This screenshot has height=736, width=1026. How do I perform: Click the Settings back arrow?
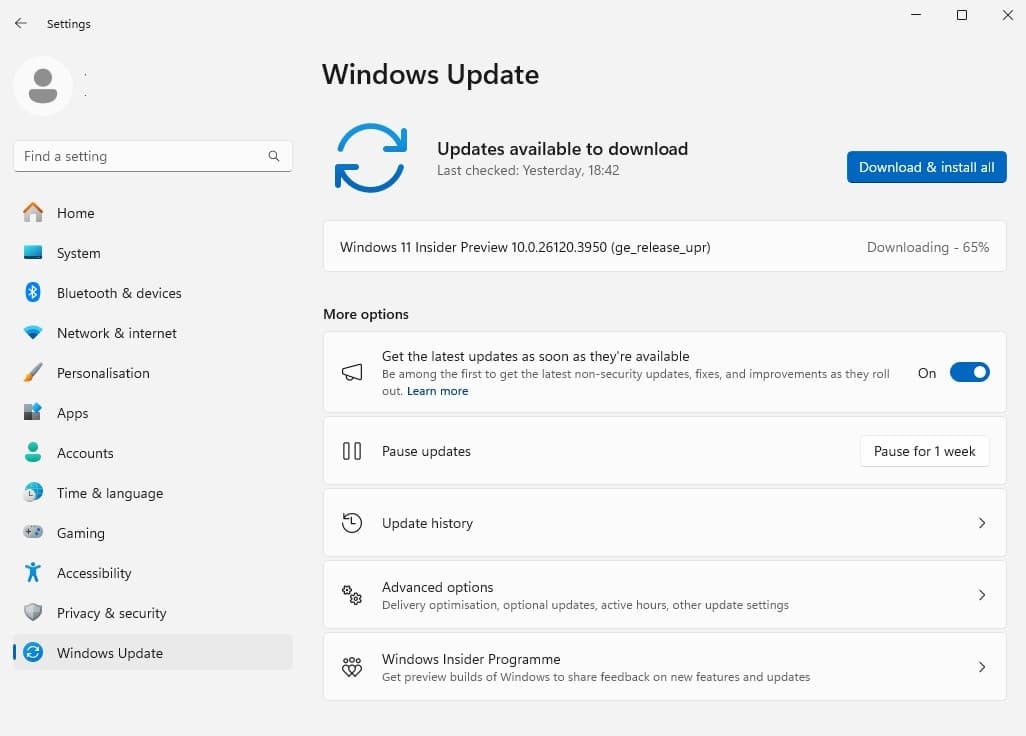[x=21, y=23]
